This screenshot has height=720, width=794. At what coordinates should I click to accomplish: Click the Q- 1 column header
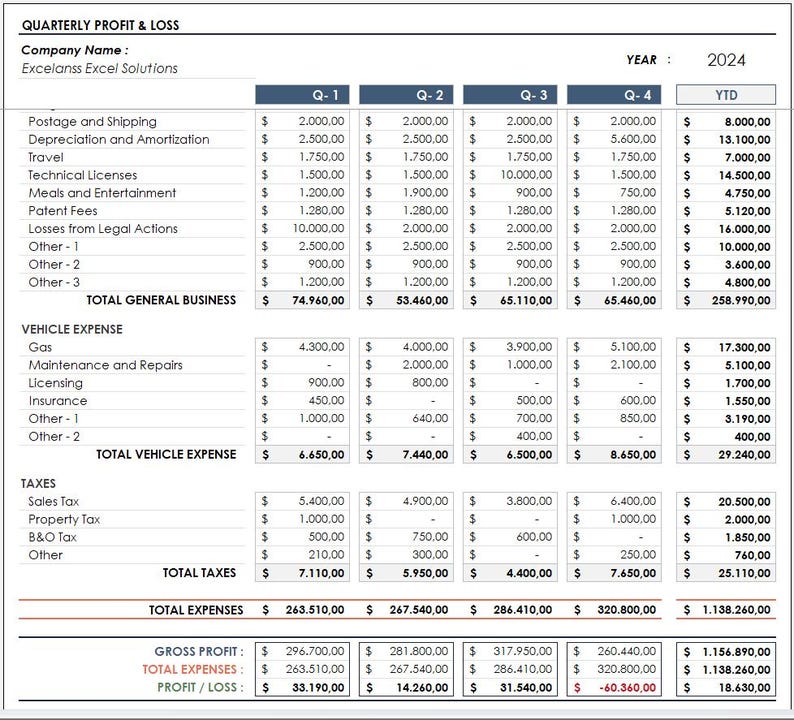pos(302,95)
